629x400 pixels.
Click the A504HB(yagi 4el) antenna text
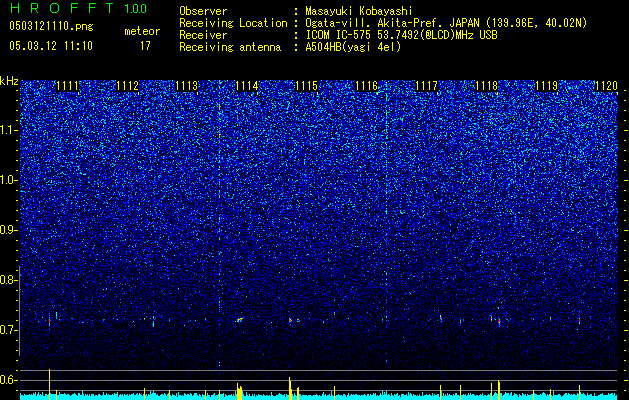(x=353, y=47)
